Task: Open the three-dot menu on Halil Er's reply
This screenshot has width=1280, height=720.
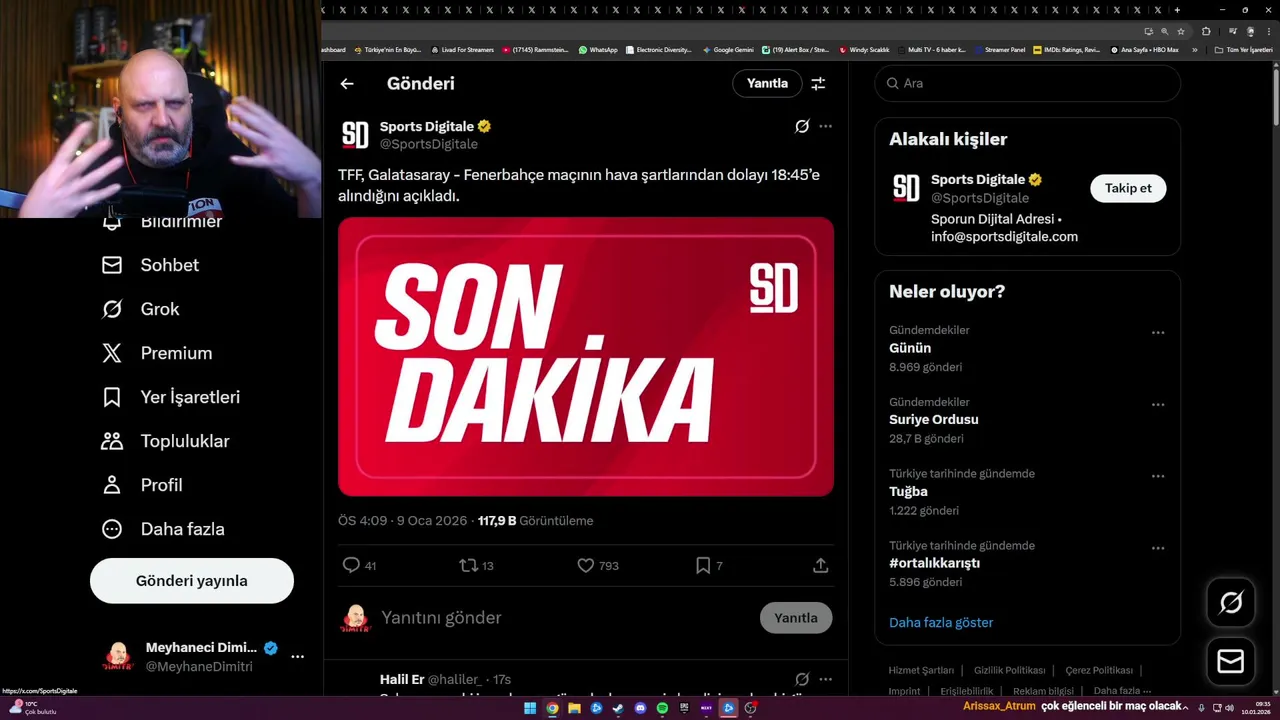Action: coord(825,679)
